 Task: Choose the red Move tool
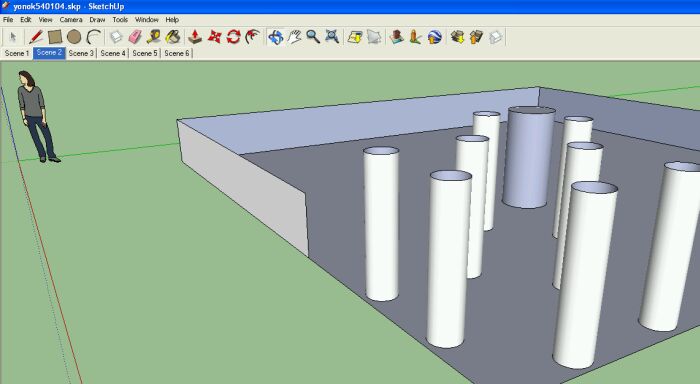pyautogui.click(x=214, y=37)
